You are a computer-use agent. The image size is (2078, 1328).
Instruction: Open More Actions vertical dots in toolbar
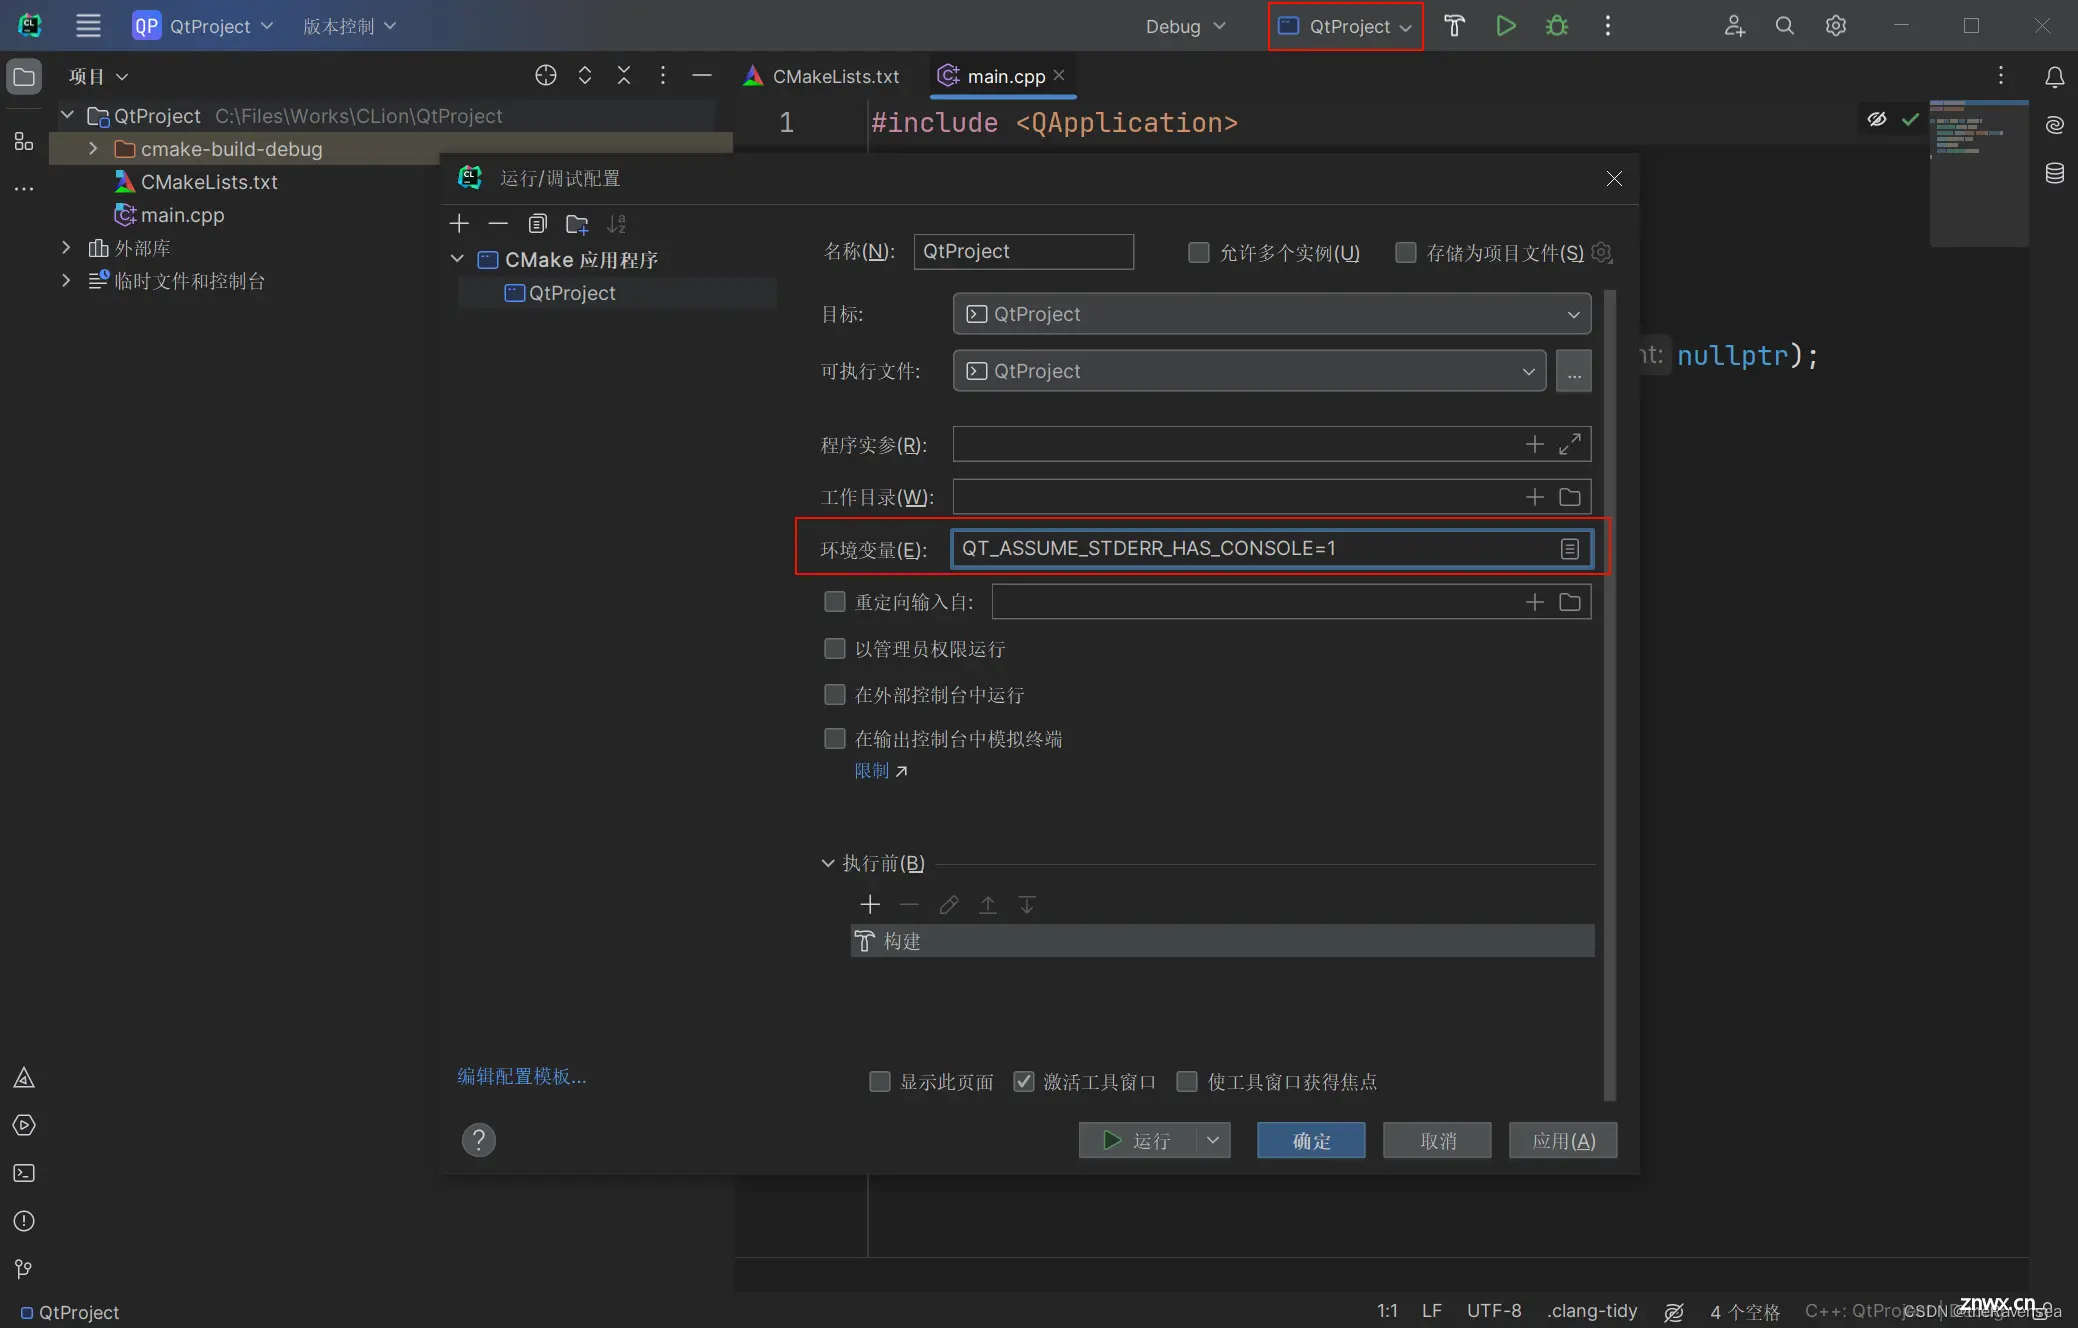point(1607,26)
